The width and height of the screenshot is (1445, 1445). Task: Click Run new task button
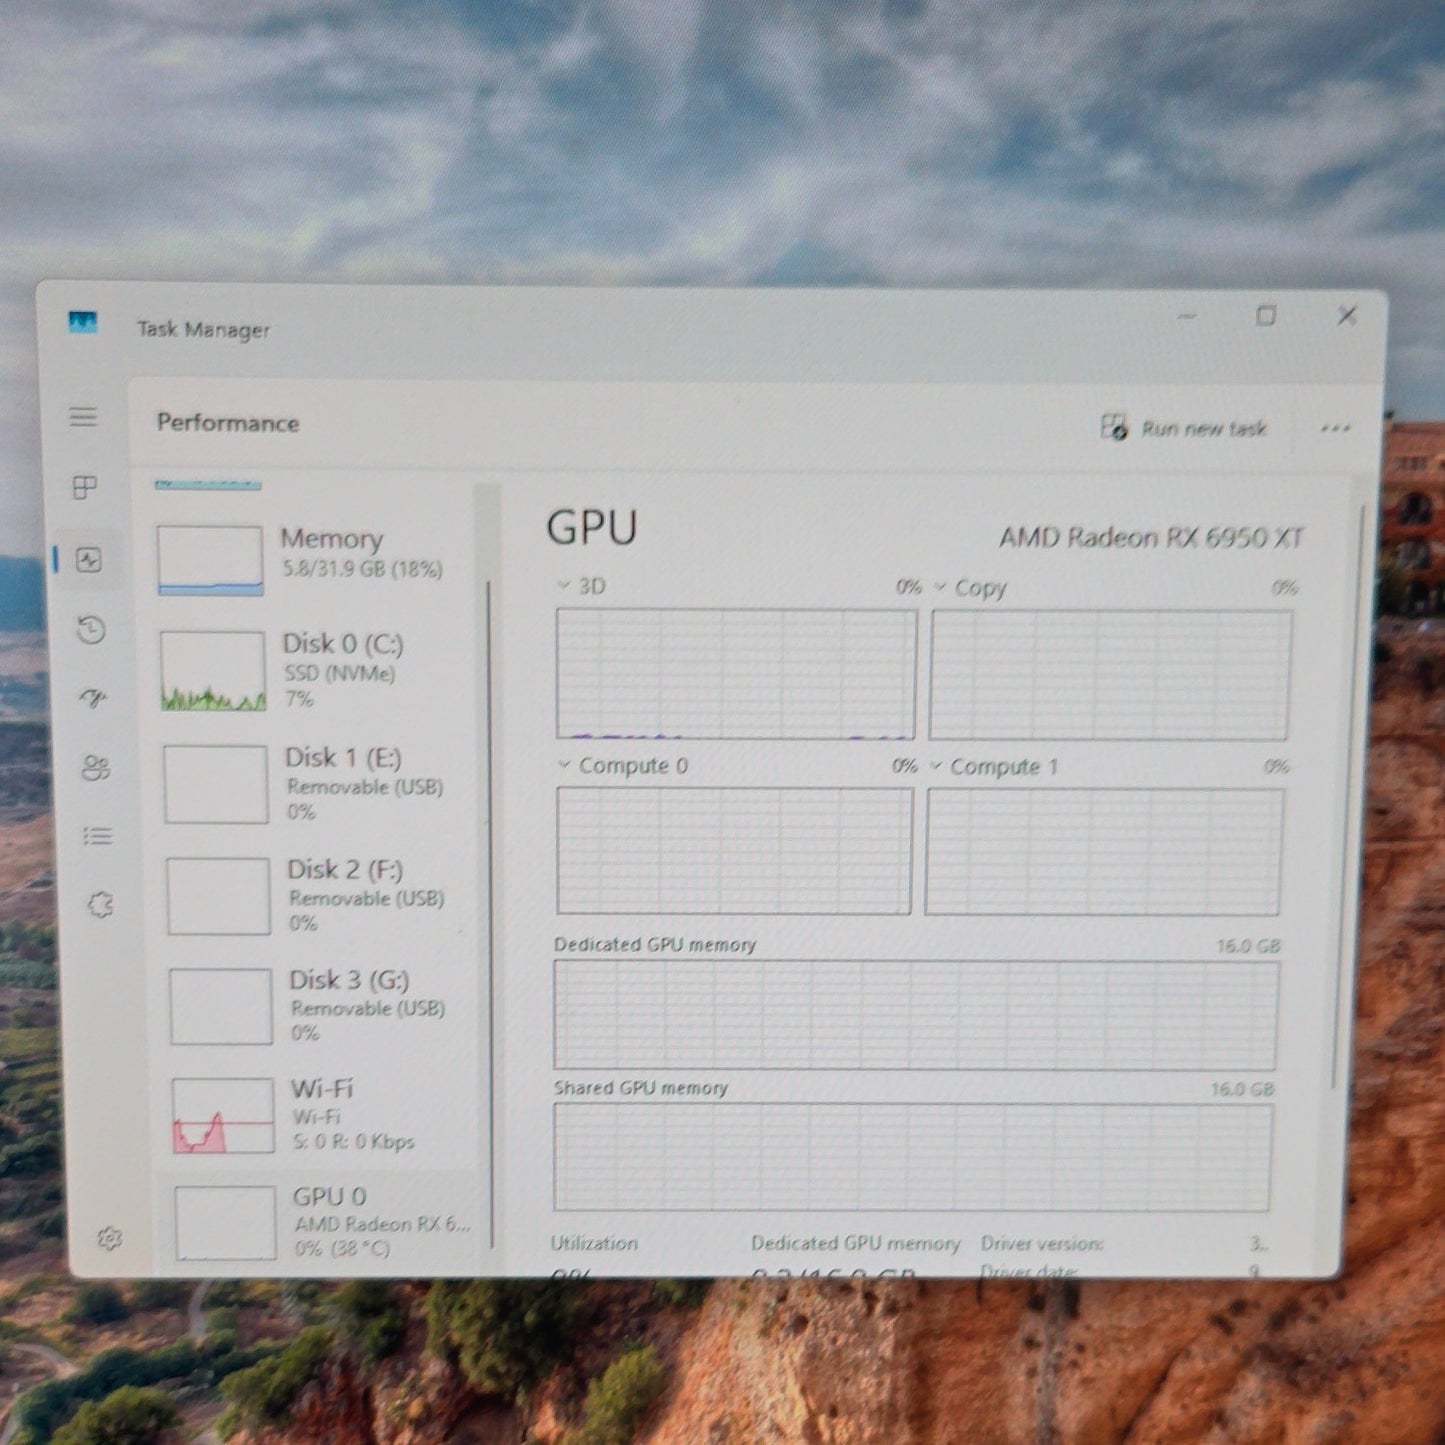1184,428
